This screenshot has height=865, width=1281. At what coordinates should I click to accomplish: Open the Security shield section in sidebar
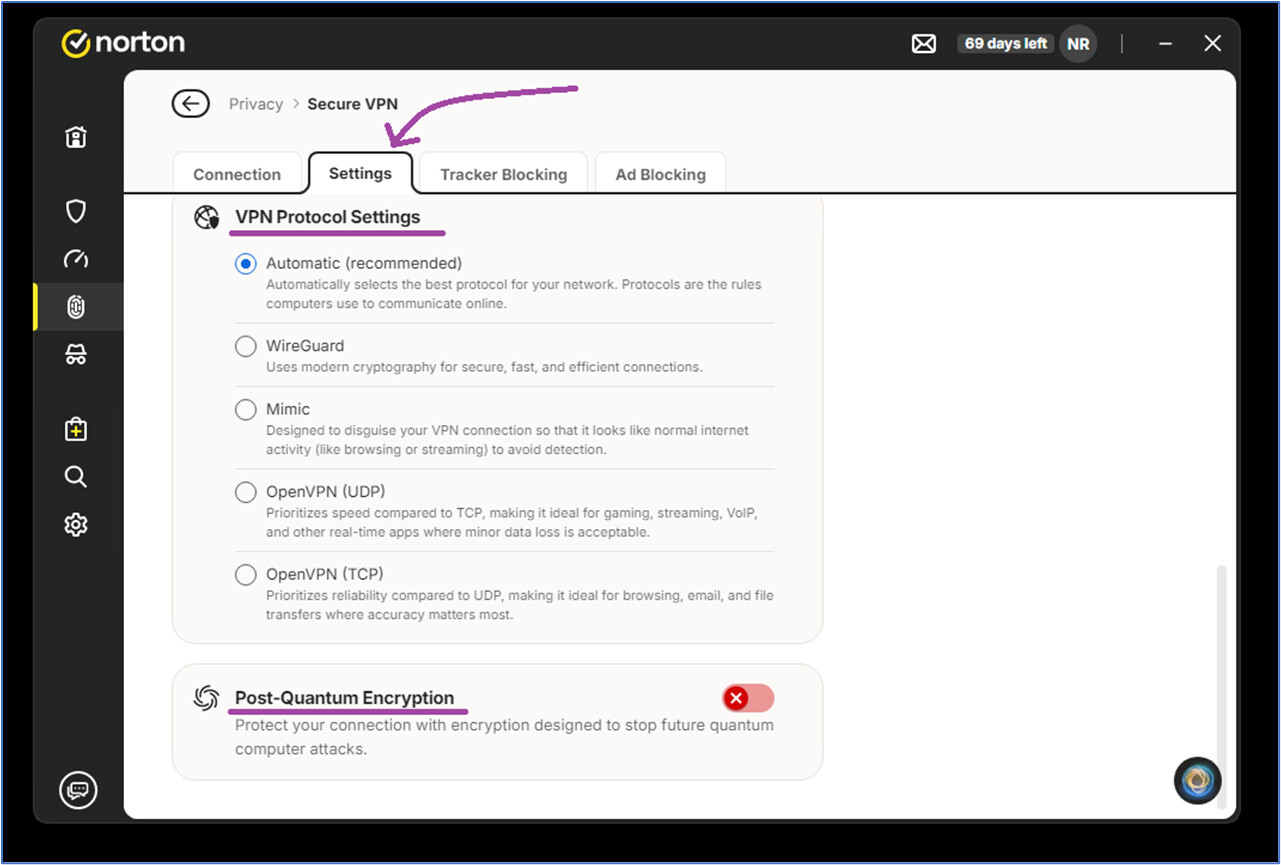(x=76, y=211)
